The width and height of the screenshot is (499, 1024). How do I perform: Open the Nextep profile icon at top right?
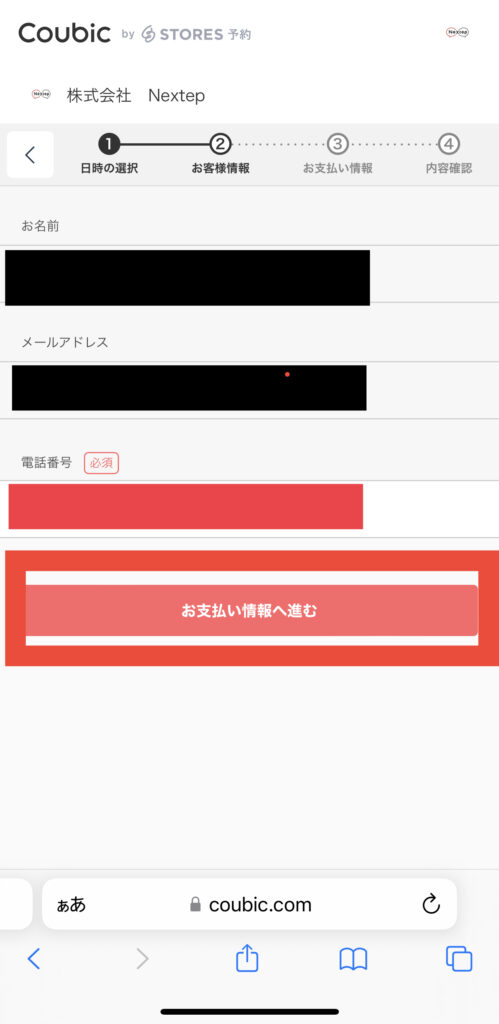[457, 32]
